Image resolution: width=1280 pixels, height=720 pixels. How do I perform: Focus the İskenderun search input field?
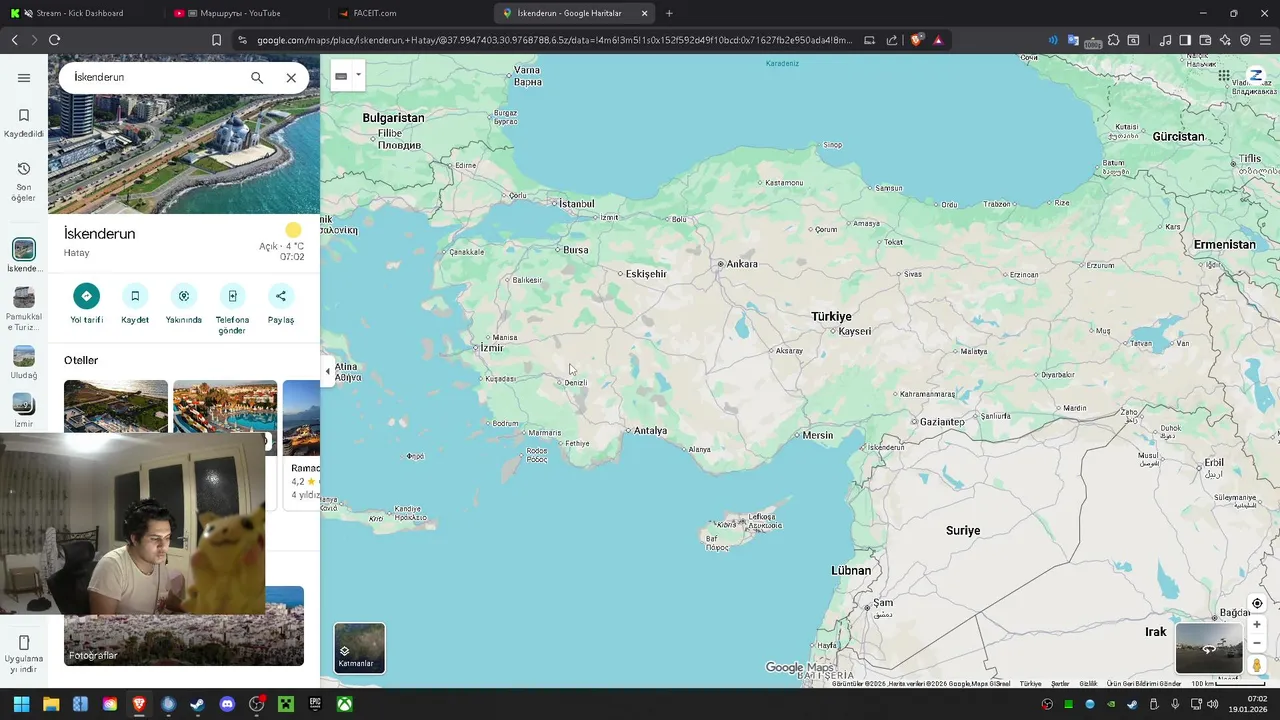(x=155, y=77)
